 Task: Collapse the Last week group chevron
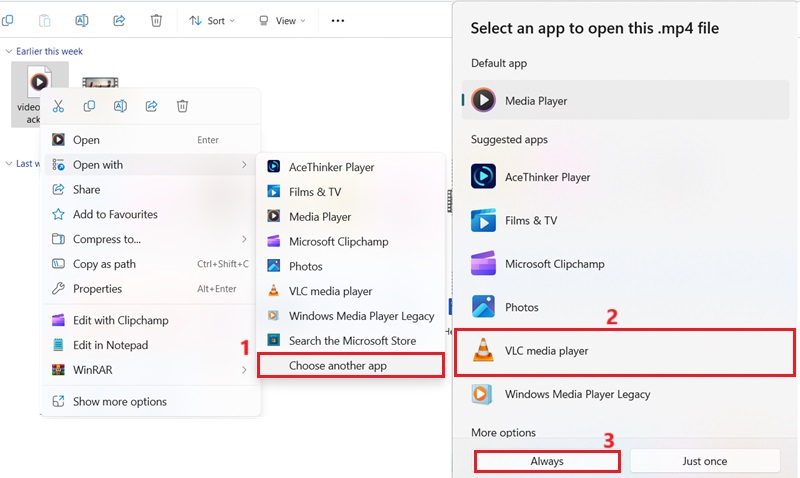(9, 163)
